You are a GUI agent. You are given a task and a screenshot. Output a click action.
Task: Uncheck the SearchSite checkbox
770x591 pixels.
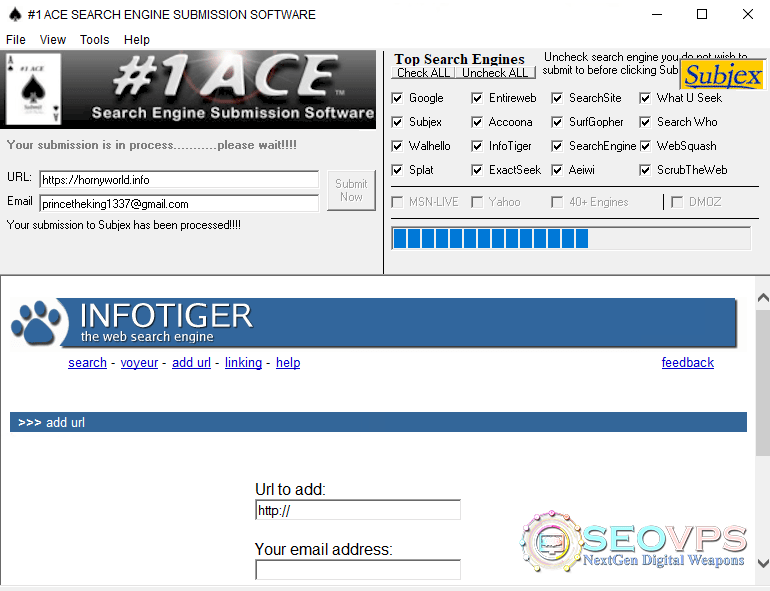557,98
